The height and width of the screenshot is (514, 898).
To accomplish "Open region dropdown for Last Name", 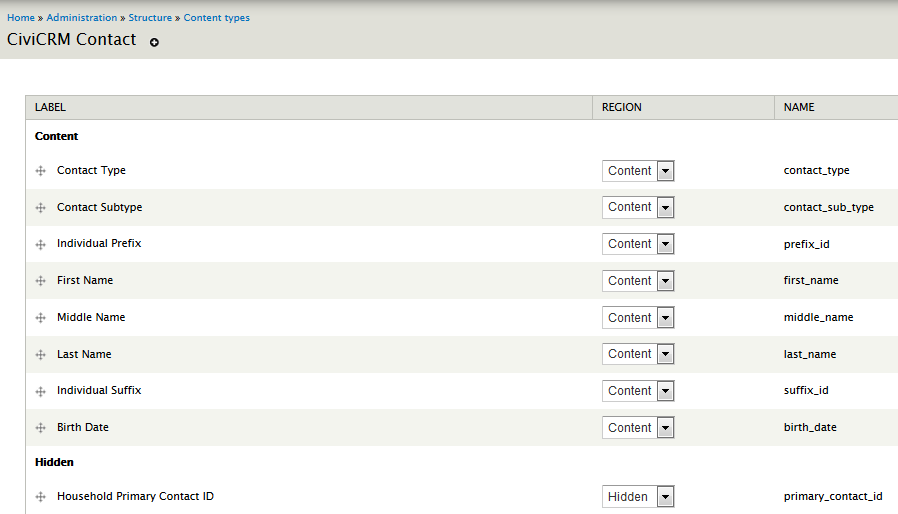I will [638, 354].
